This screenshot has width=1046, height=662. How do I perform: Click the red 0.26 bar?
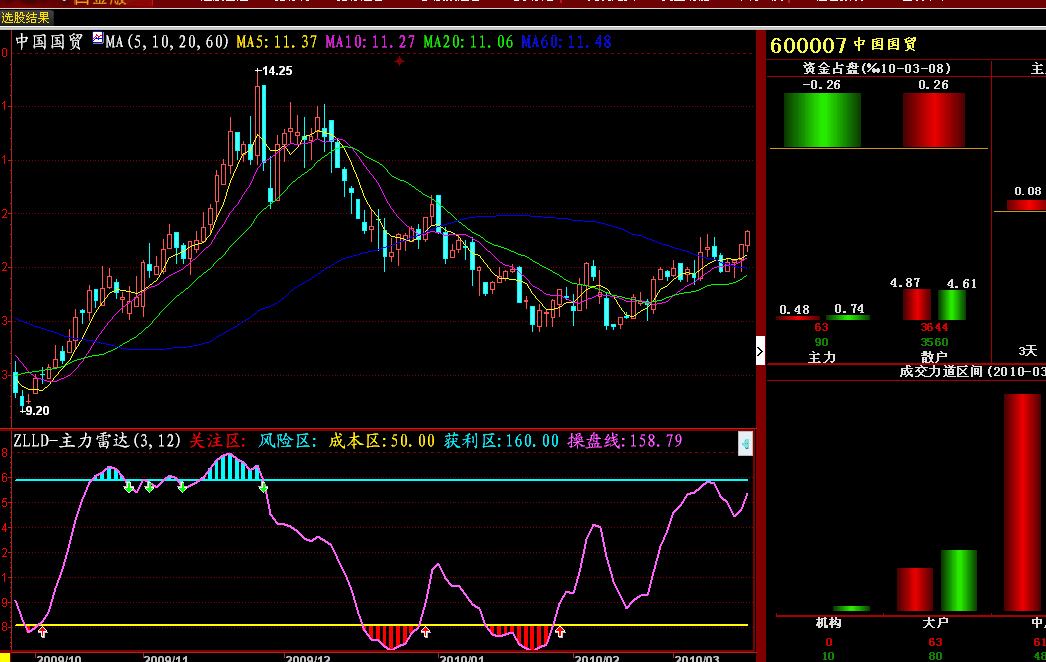click(x=933, y=120)
